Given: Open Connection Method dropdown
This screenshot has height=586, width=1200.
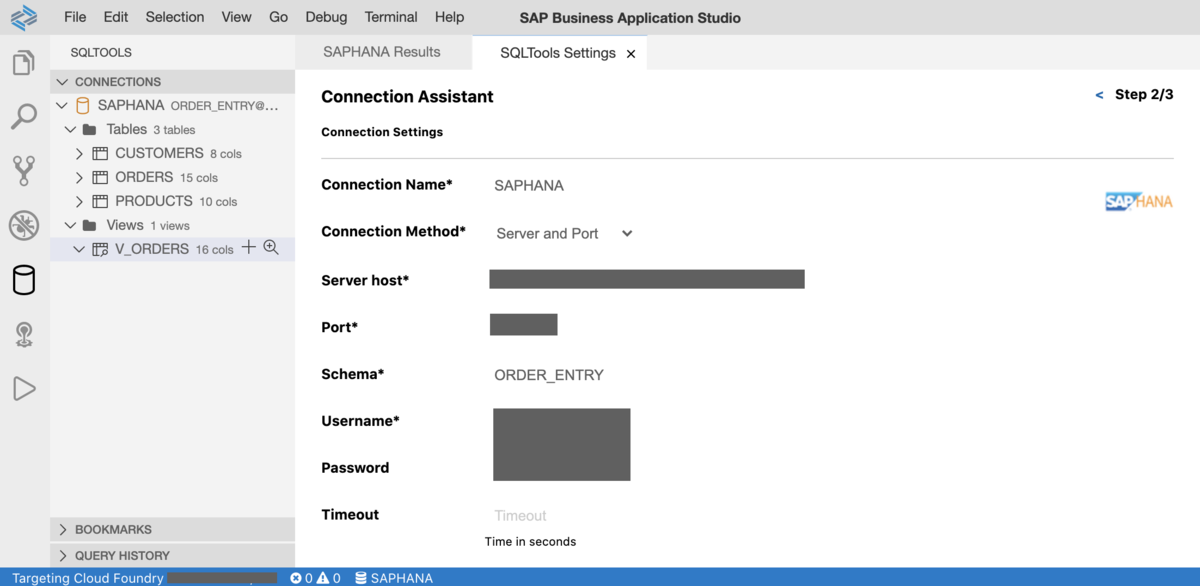Looking at the screenshot, I should [x=564, y=233].
